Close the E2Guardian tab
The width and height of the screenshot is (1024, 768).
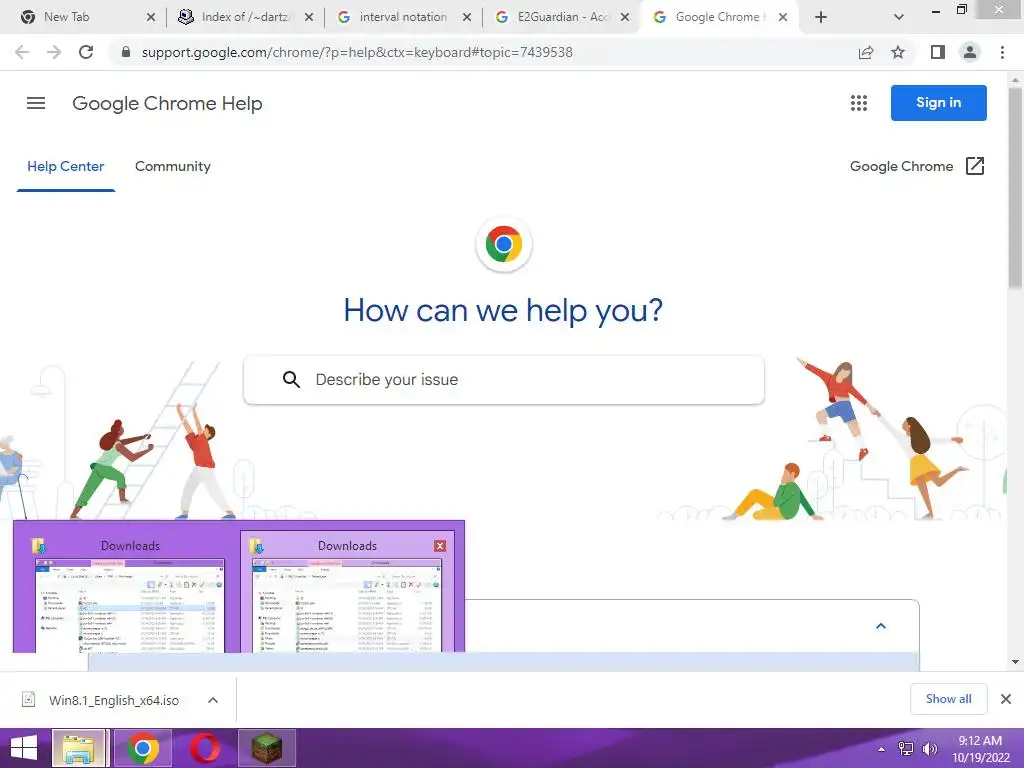[x=625, y=17]
